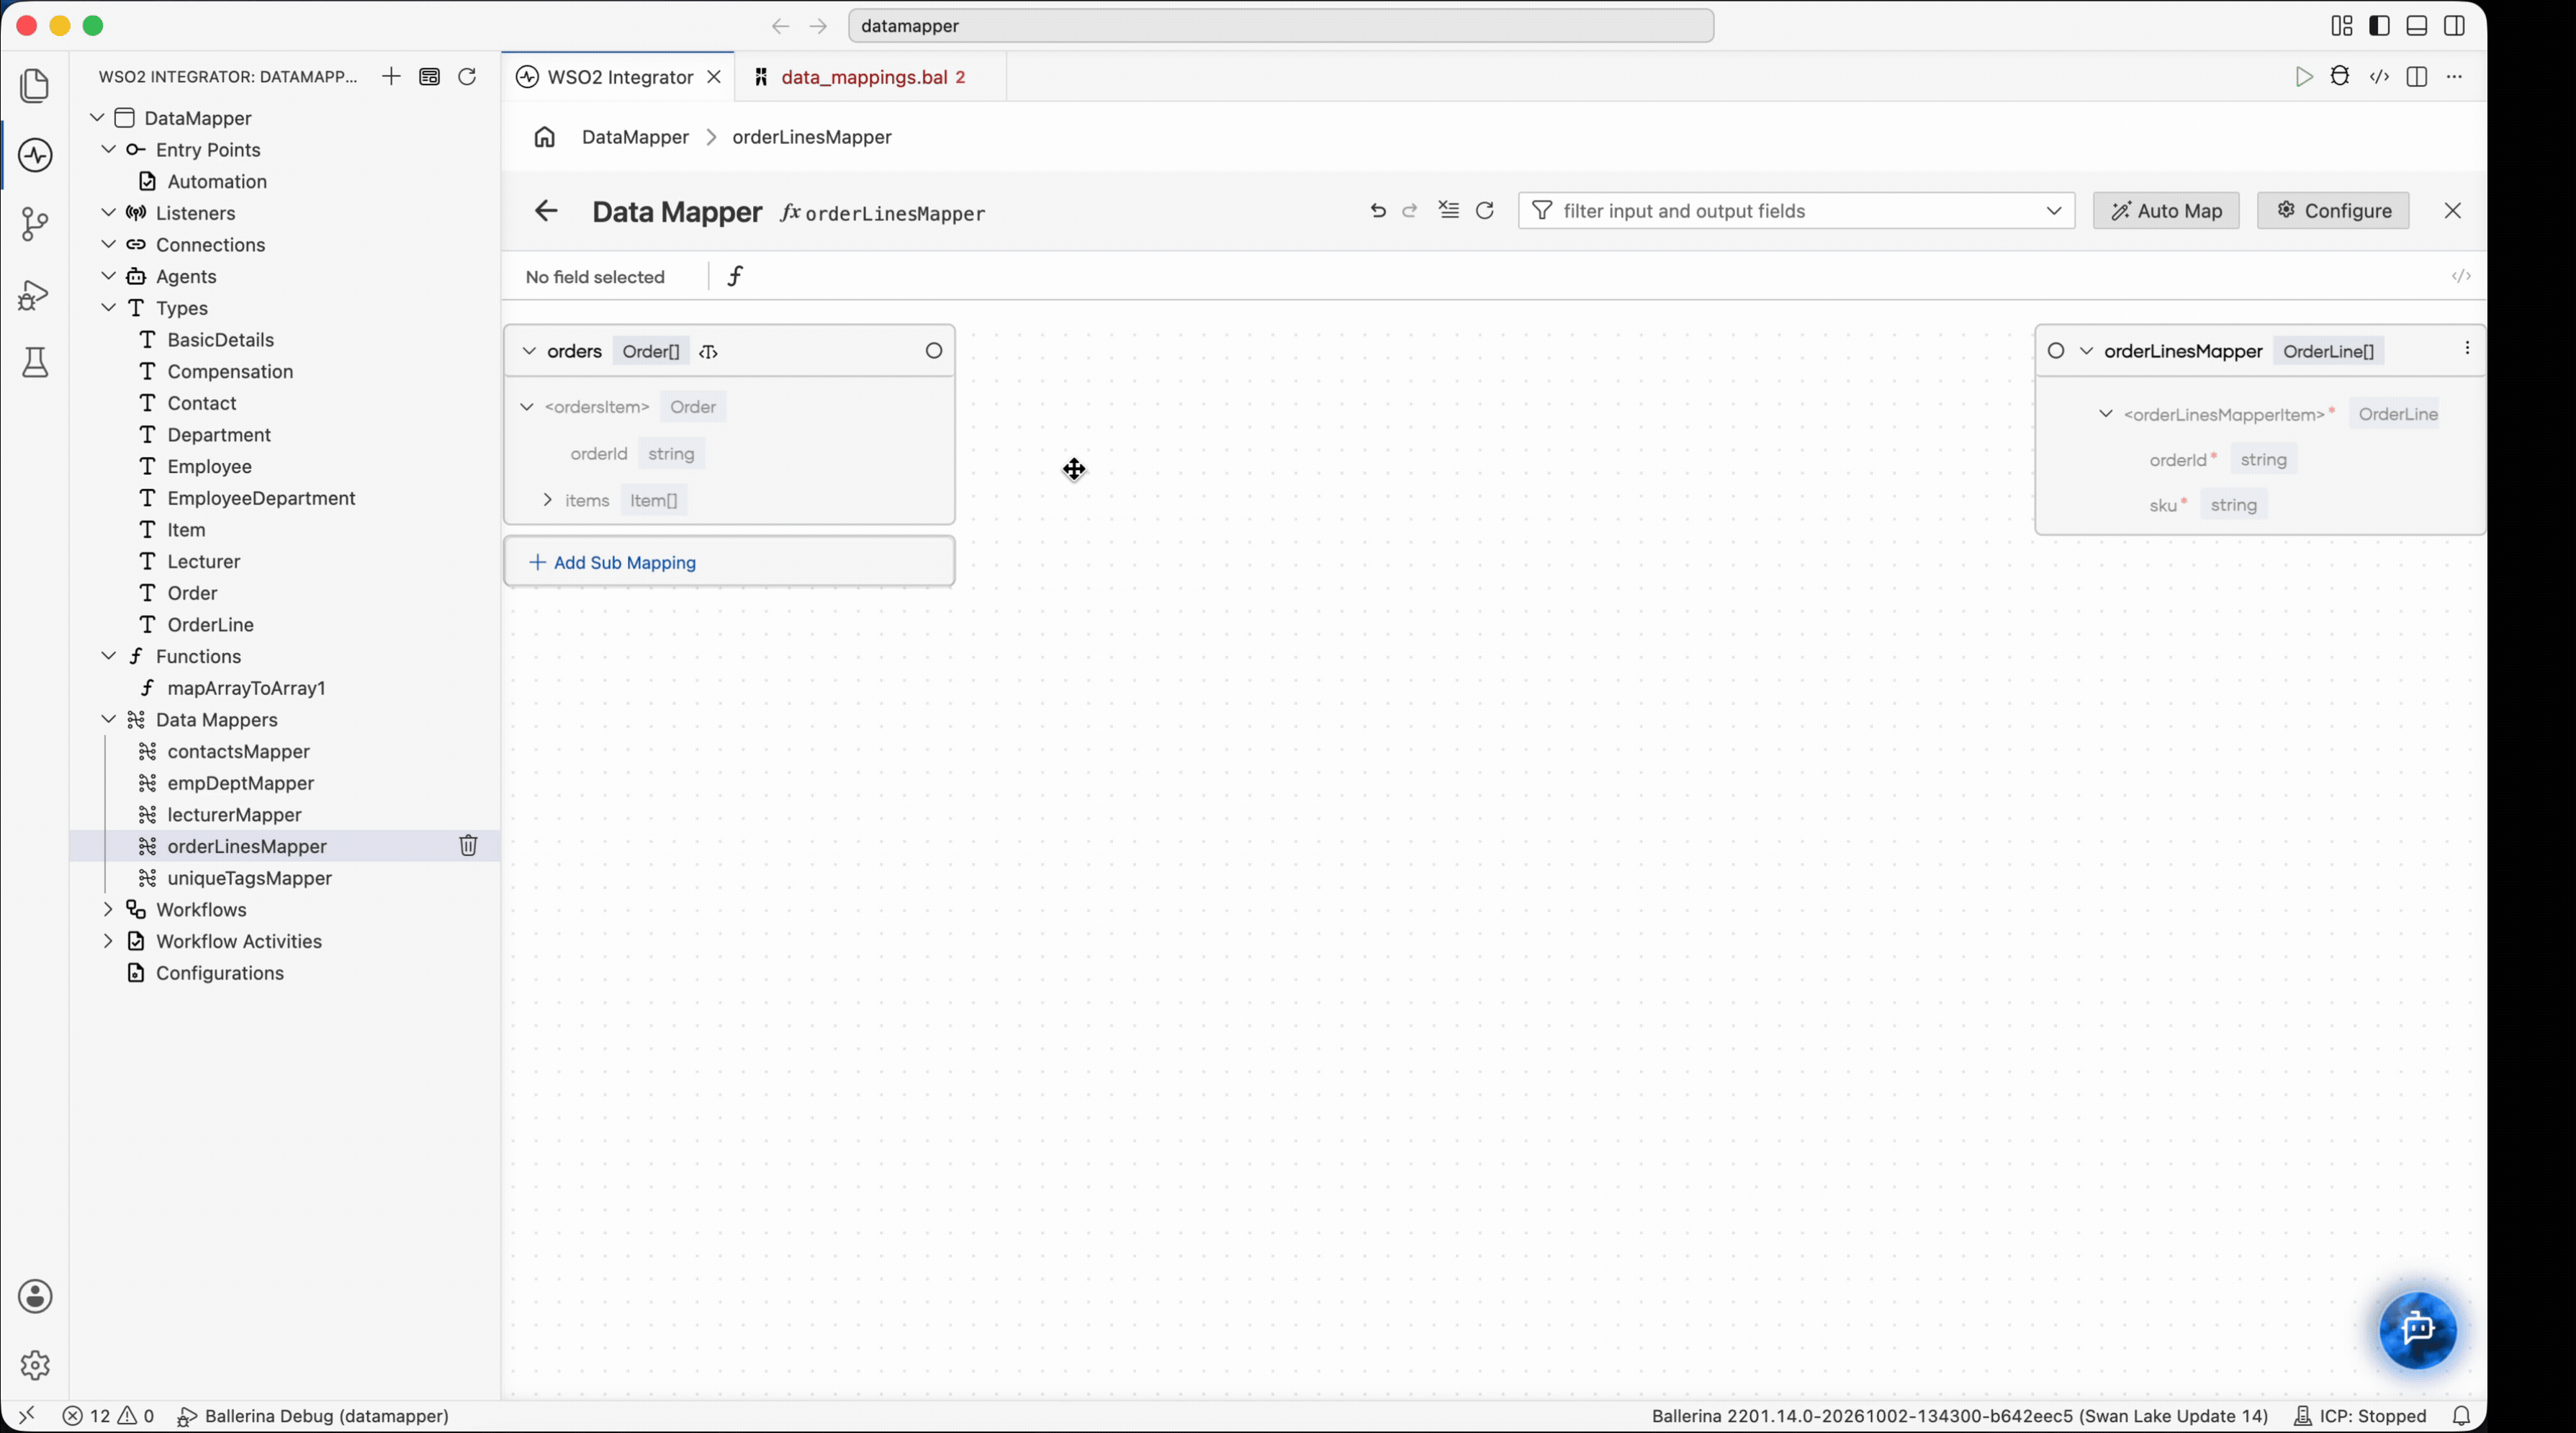This screenshot has width=2576, height=1433.
Task: Open the orderLinesMapper three-dot options menu
Action: (x=2467, y=348)
